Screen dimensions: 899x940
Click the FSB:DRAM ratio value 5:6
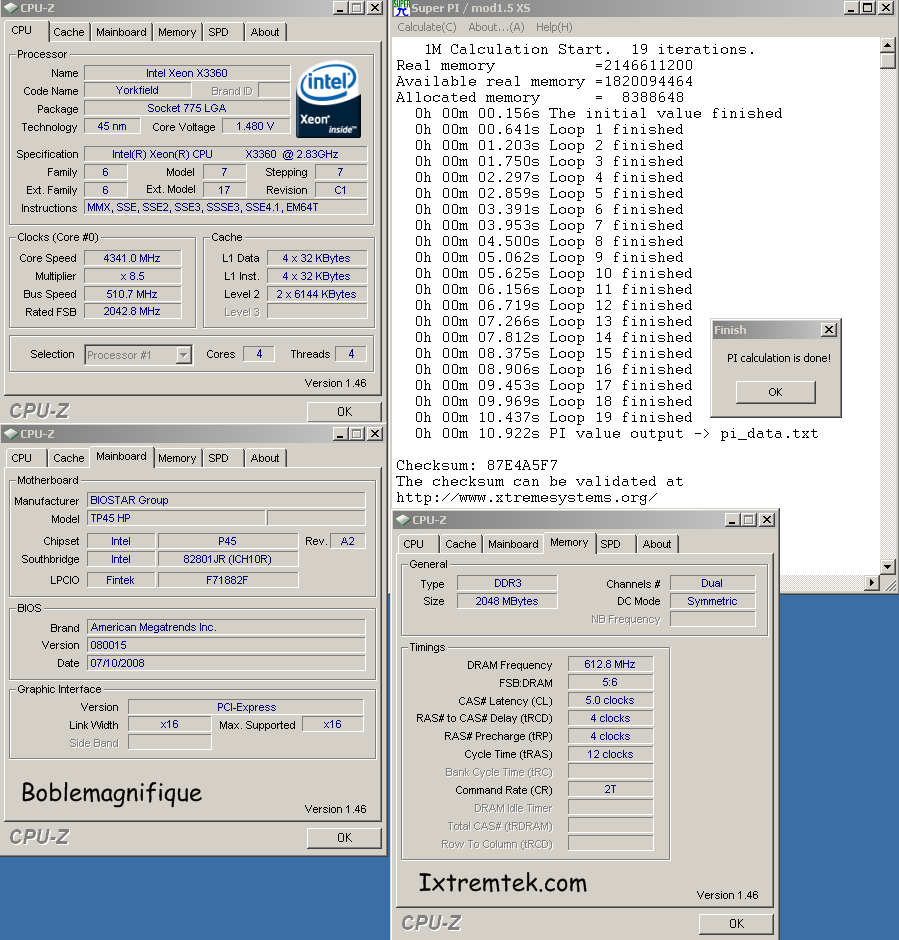610,682
